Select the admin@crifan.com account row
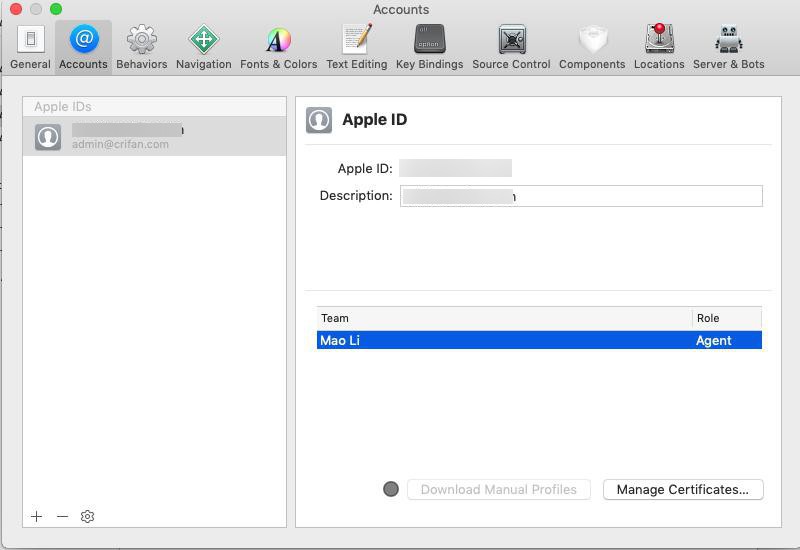800x550 pixels. point(155,136)
